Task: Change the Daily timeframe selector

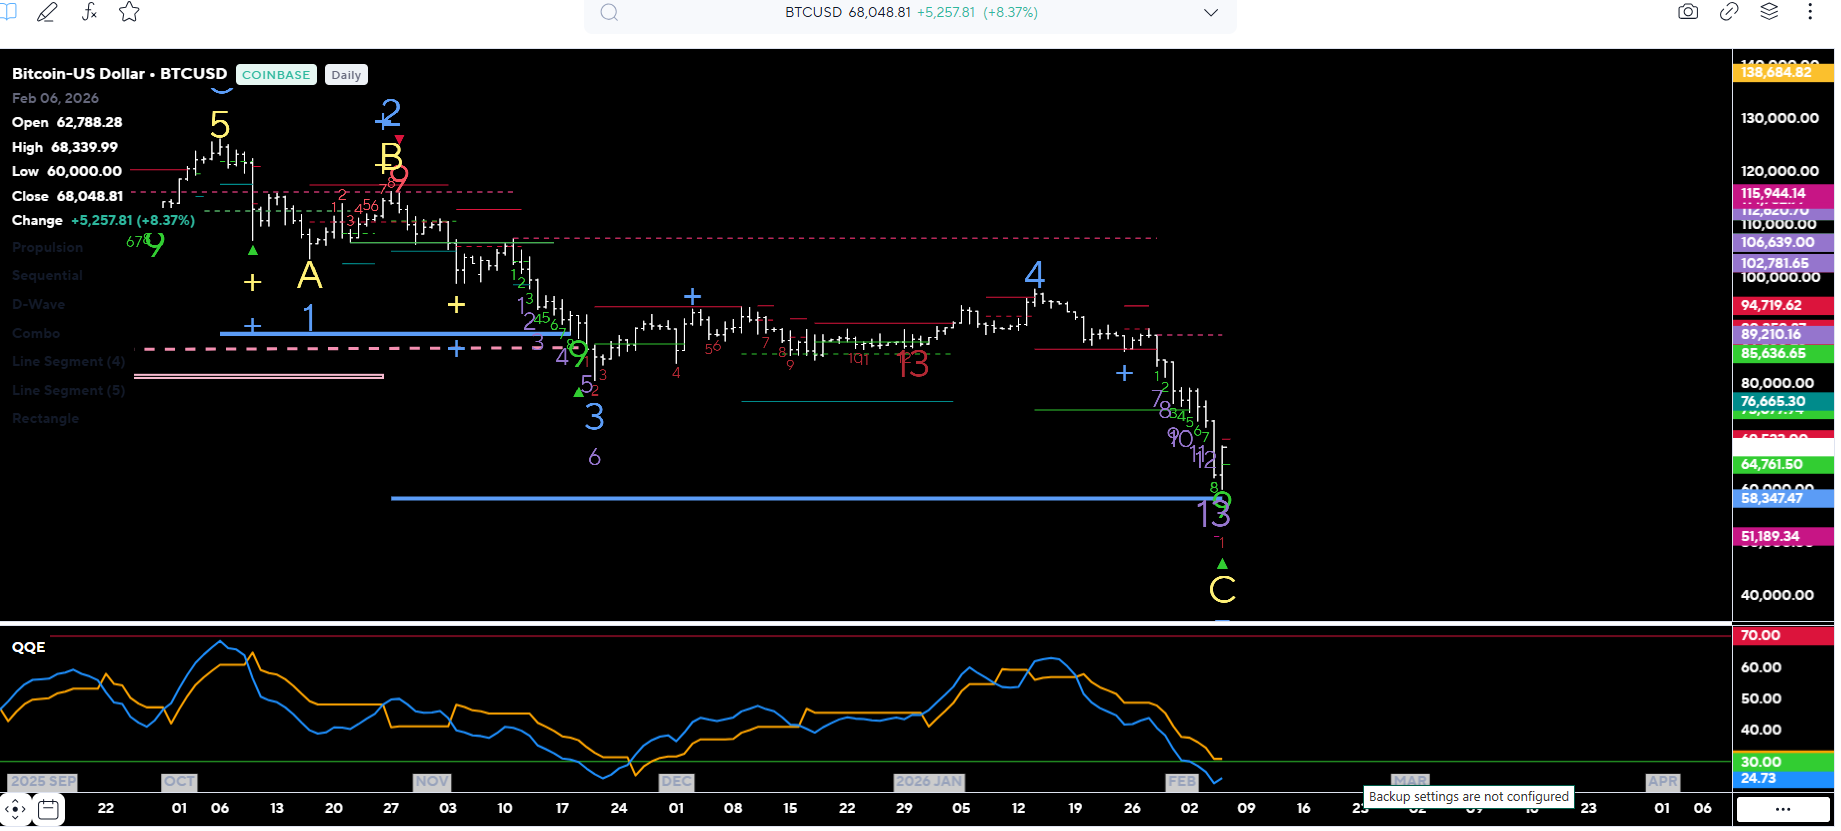Action: coord(346,75)
